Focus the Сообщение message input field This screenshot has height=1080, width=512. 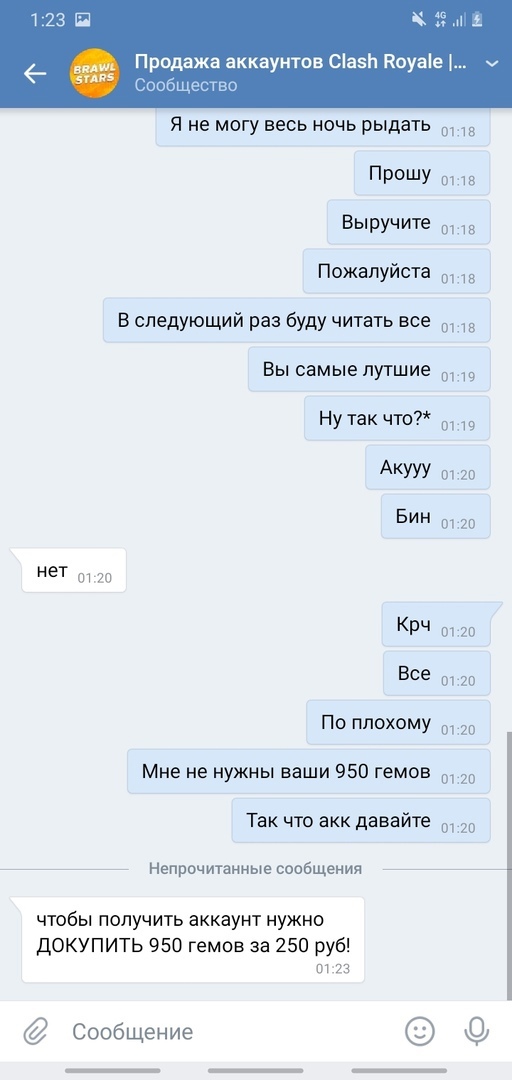227,1031
